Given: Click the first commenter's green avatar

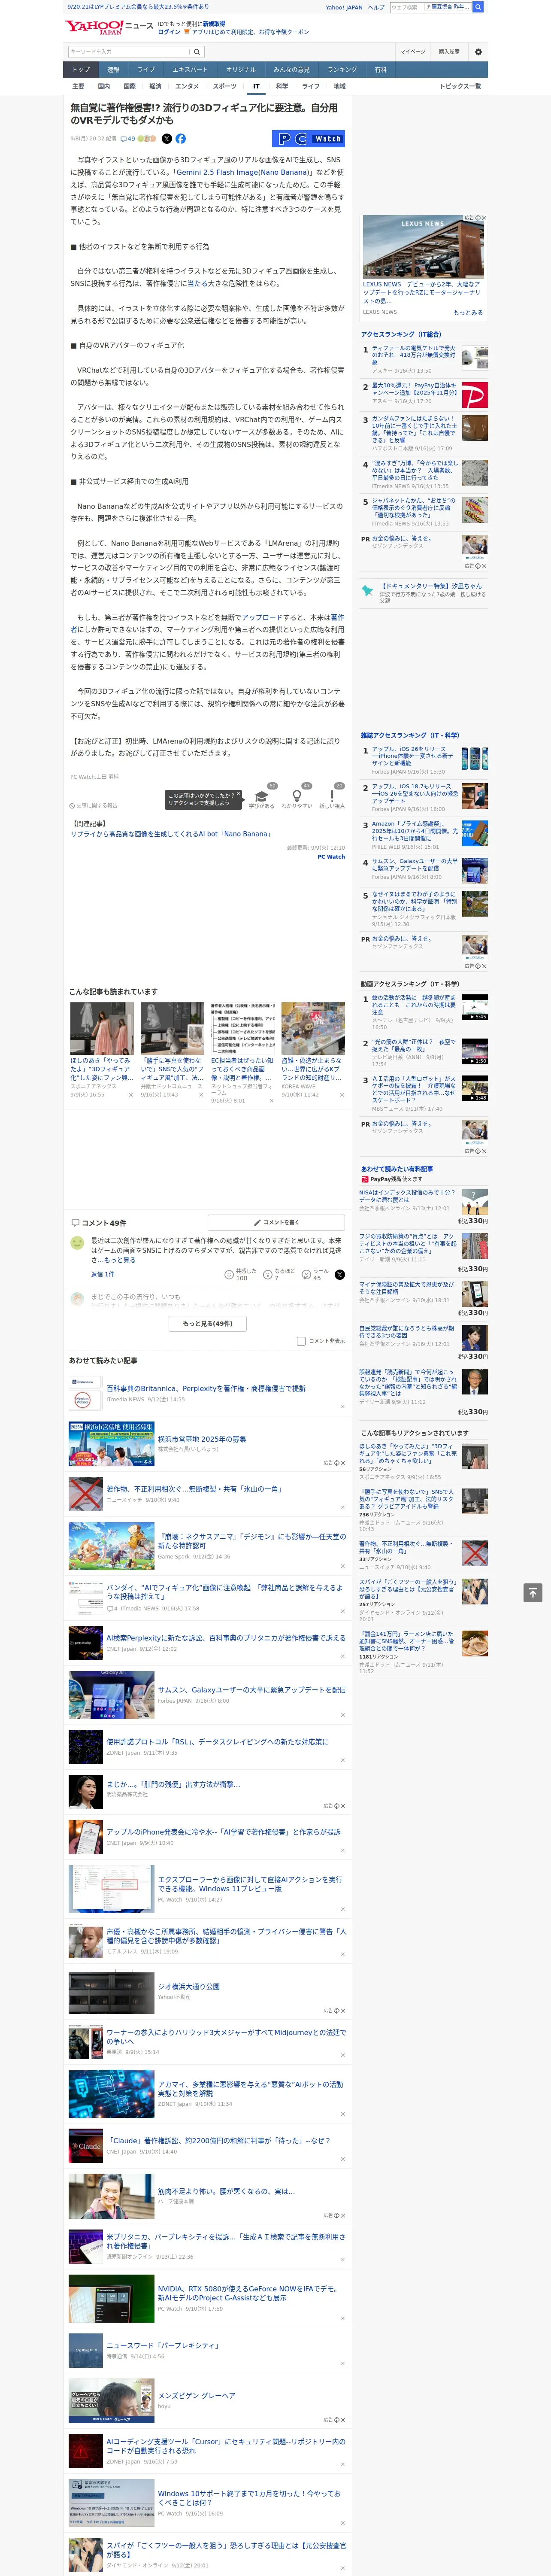Looking at the screenshot, I should click(77, 1243).
